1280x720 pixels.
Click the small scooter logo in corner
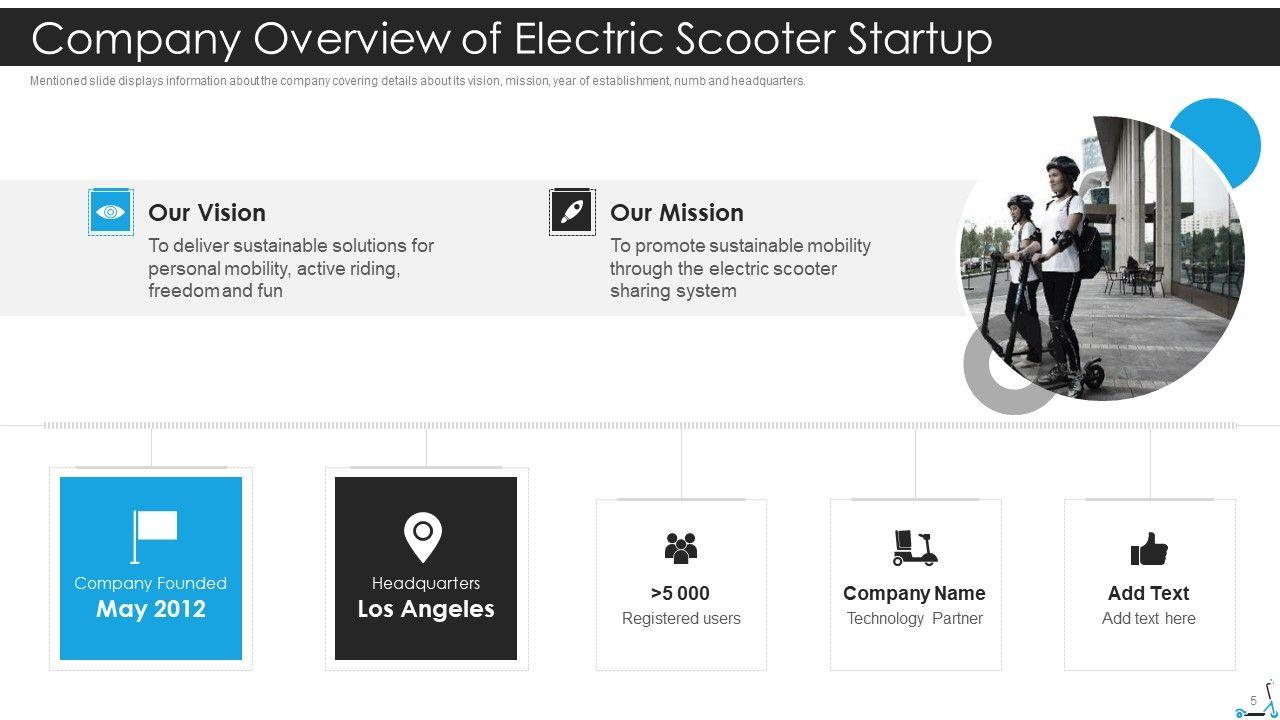(x=1259, y=701)
